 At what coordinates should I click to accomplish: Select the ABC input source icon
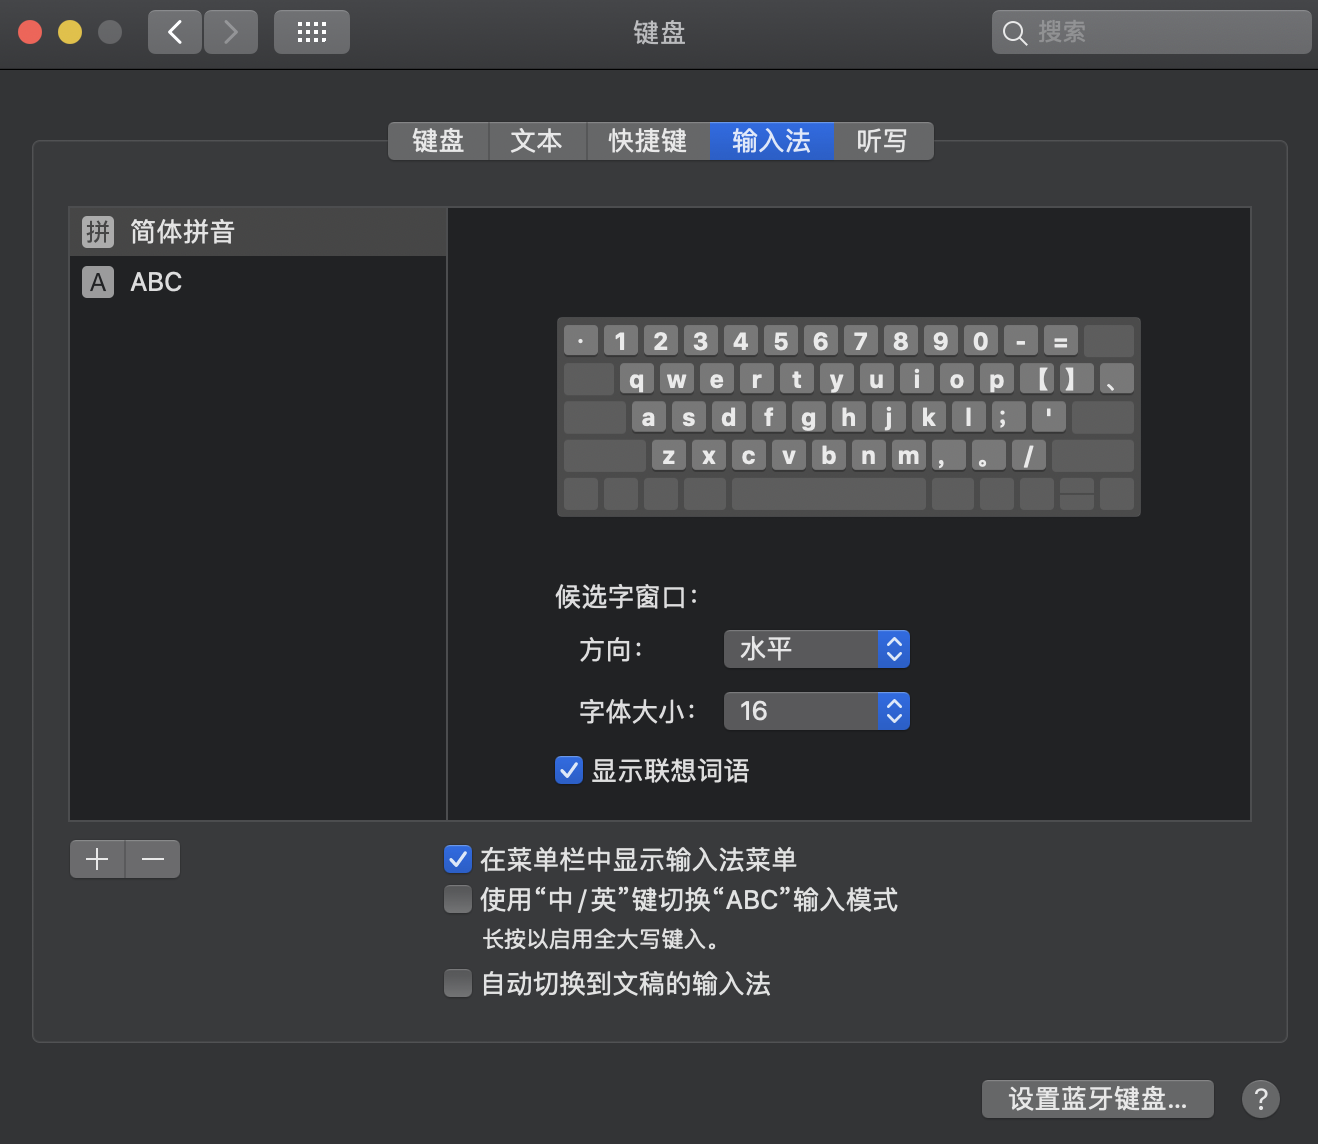click(x=97, y=282)
